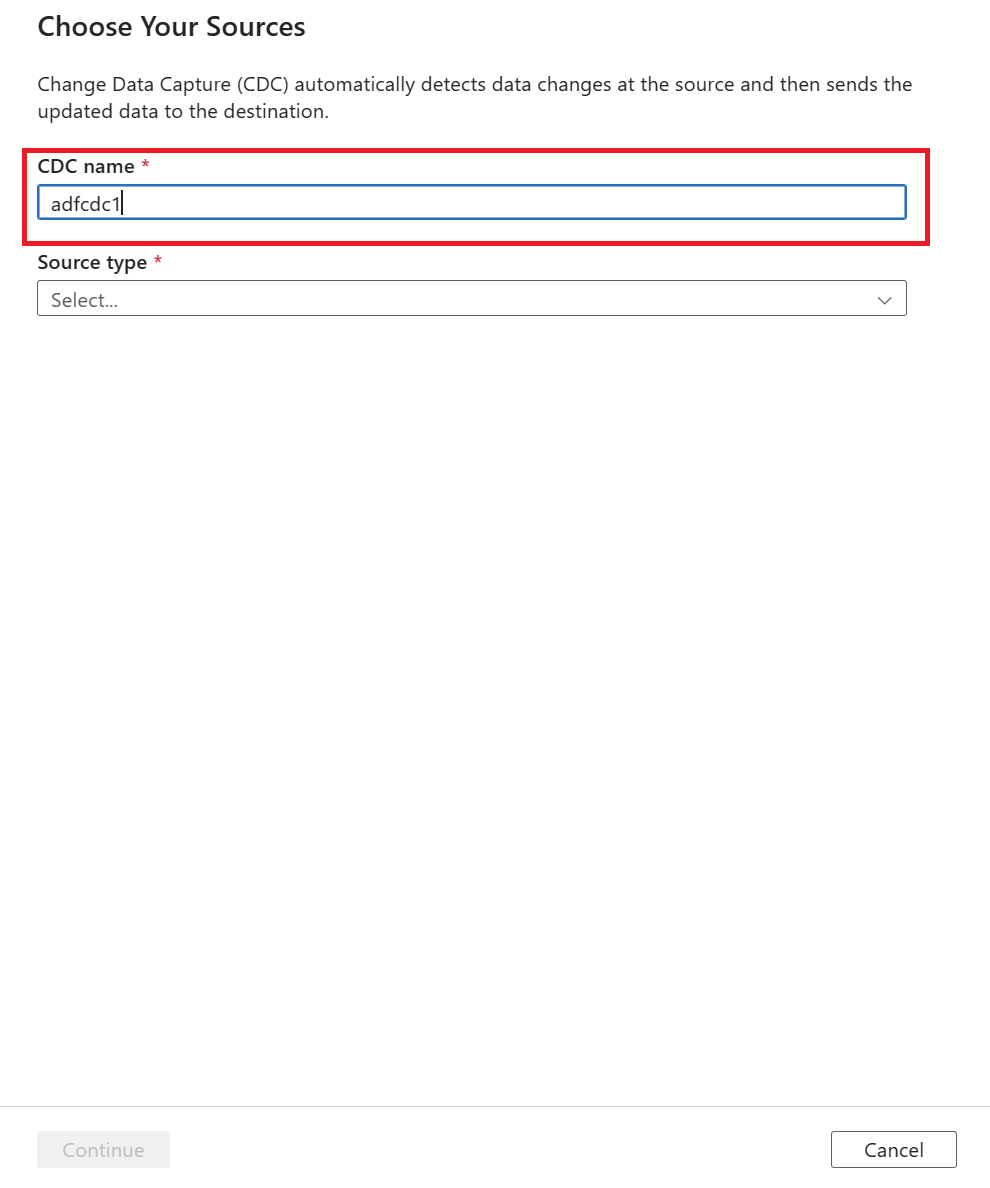Click inside the CDC name input field
Image resolution: width=990 pixels, height=1188 pixels.
(472, 202)
